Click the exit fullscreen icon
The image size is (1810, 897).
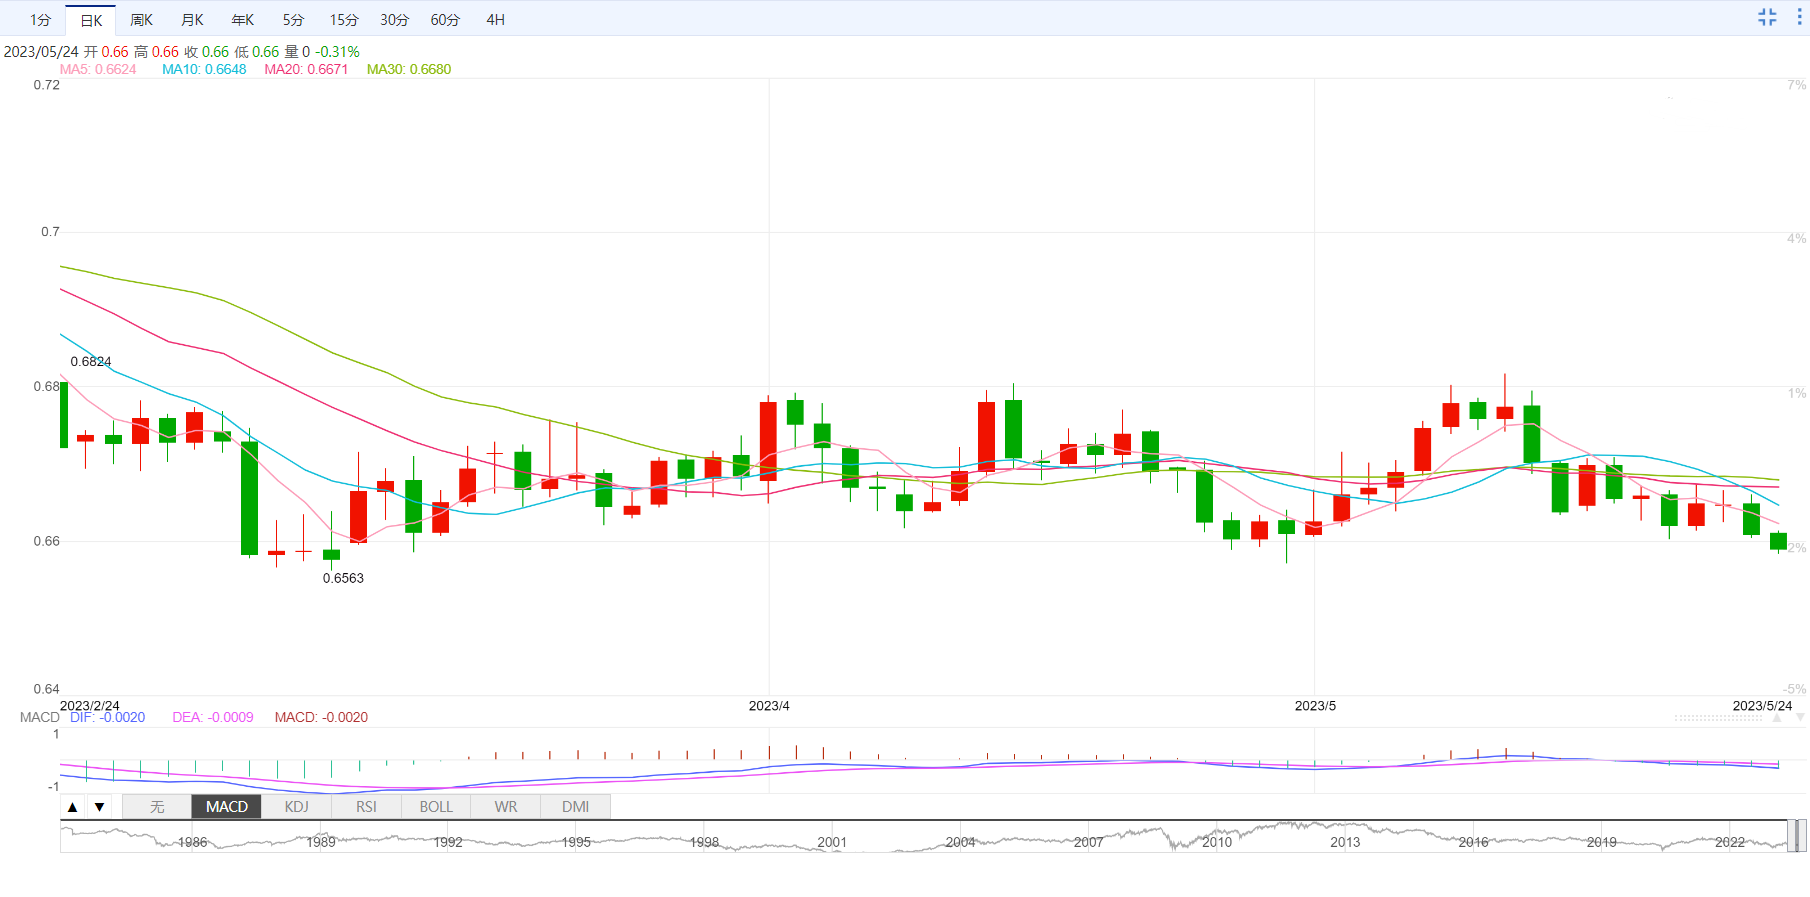pyautogui.click(x=1767, y=17)
